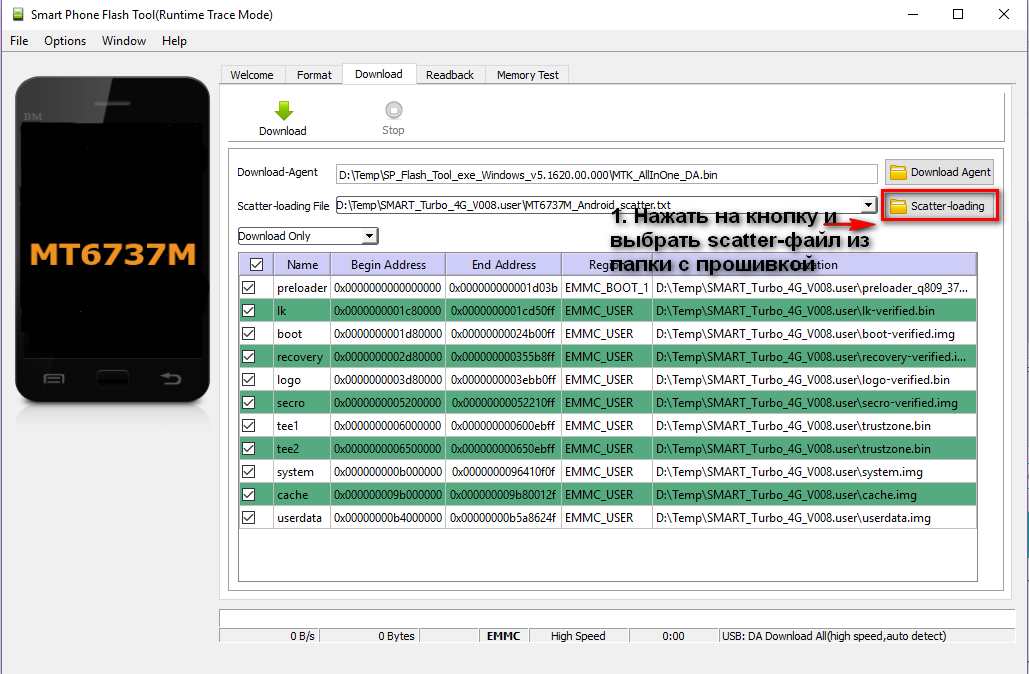Click the Begin Address column header

coord(388,264)
